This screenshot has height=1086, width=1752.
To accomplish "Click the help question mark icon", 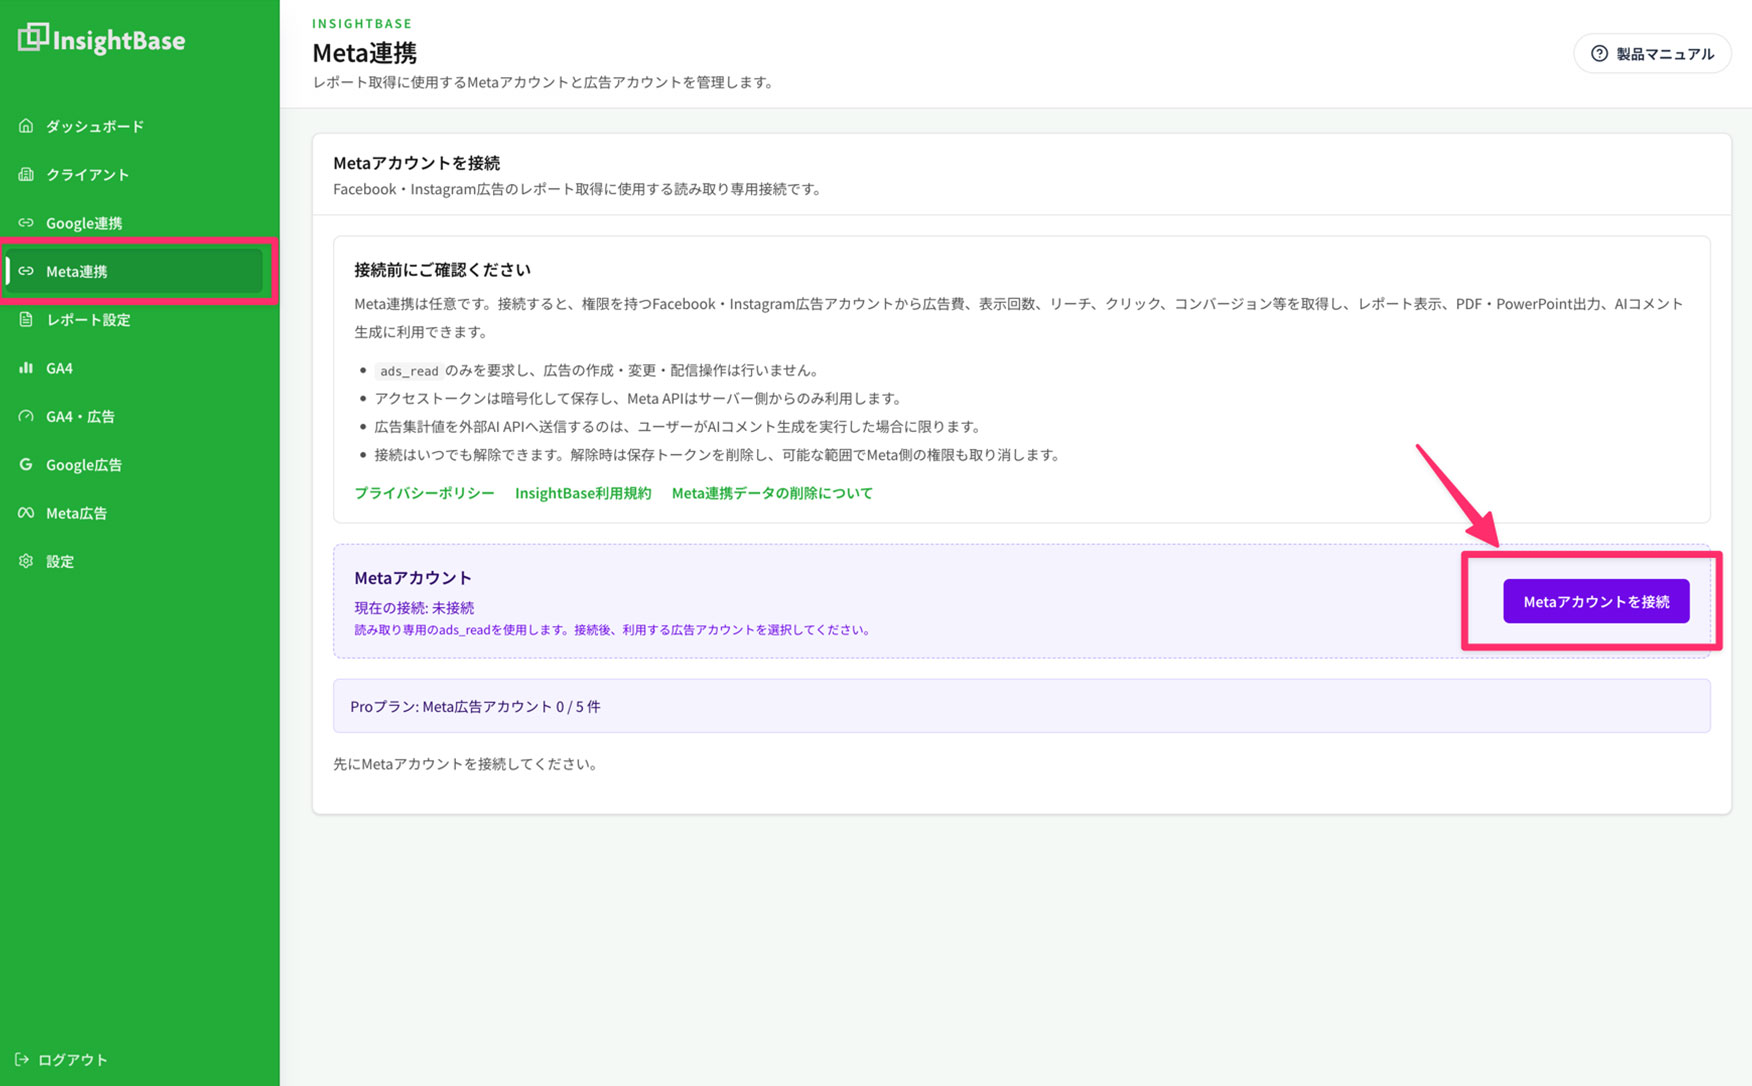I will (1599, 54).
